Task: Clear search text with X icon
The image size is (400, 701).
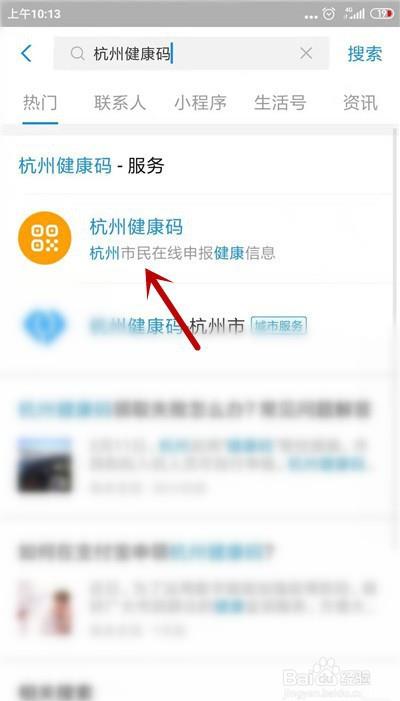Action: click(306, 54)
